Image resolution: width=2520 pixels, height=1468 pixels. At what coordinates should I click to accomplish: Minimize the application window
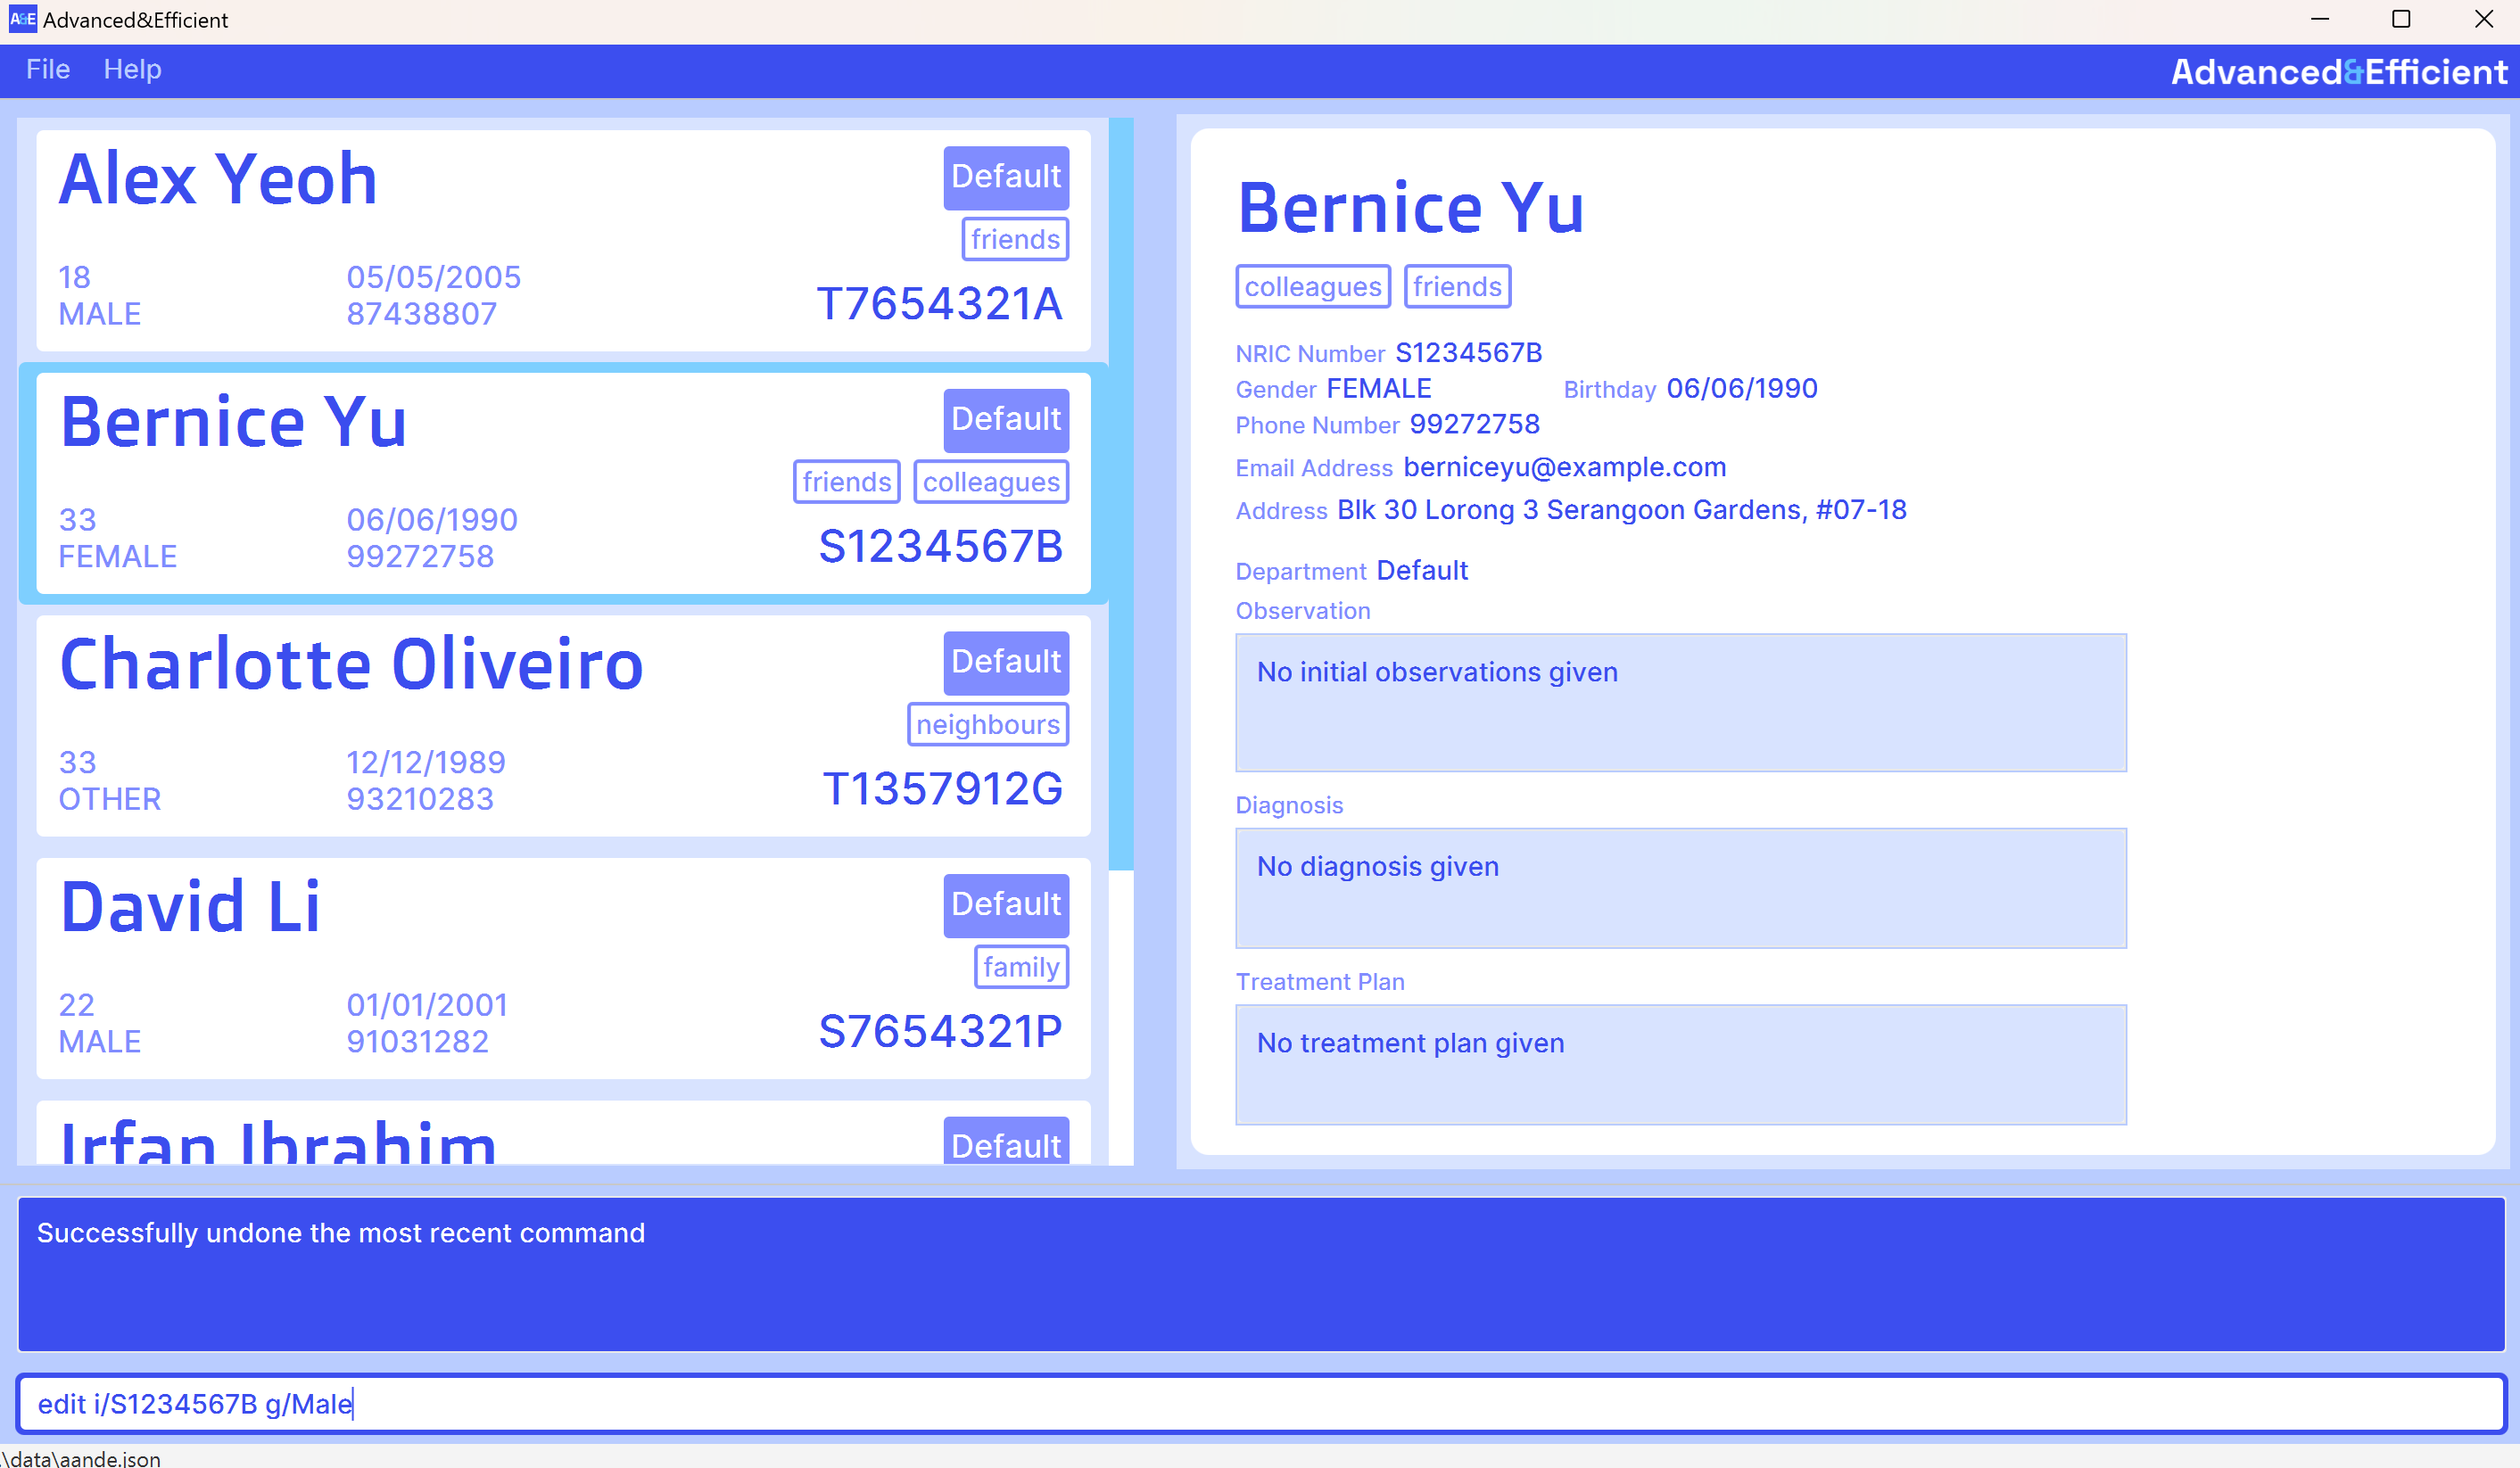[2320, 19]
